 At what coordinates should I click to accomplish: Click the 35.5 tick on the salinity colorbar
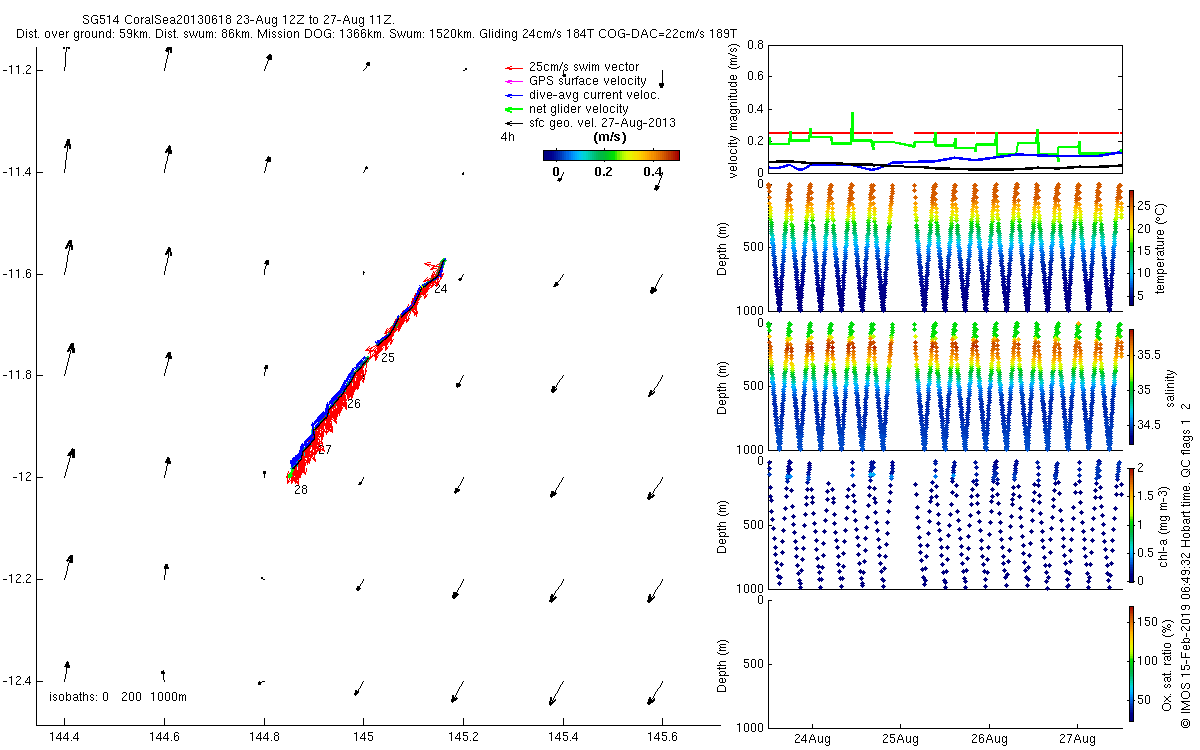click(1150, 355)
